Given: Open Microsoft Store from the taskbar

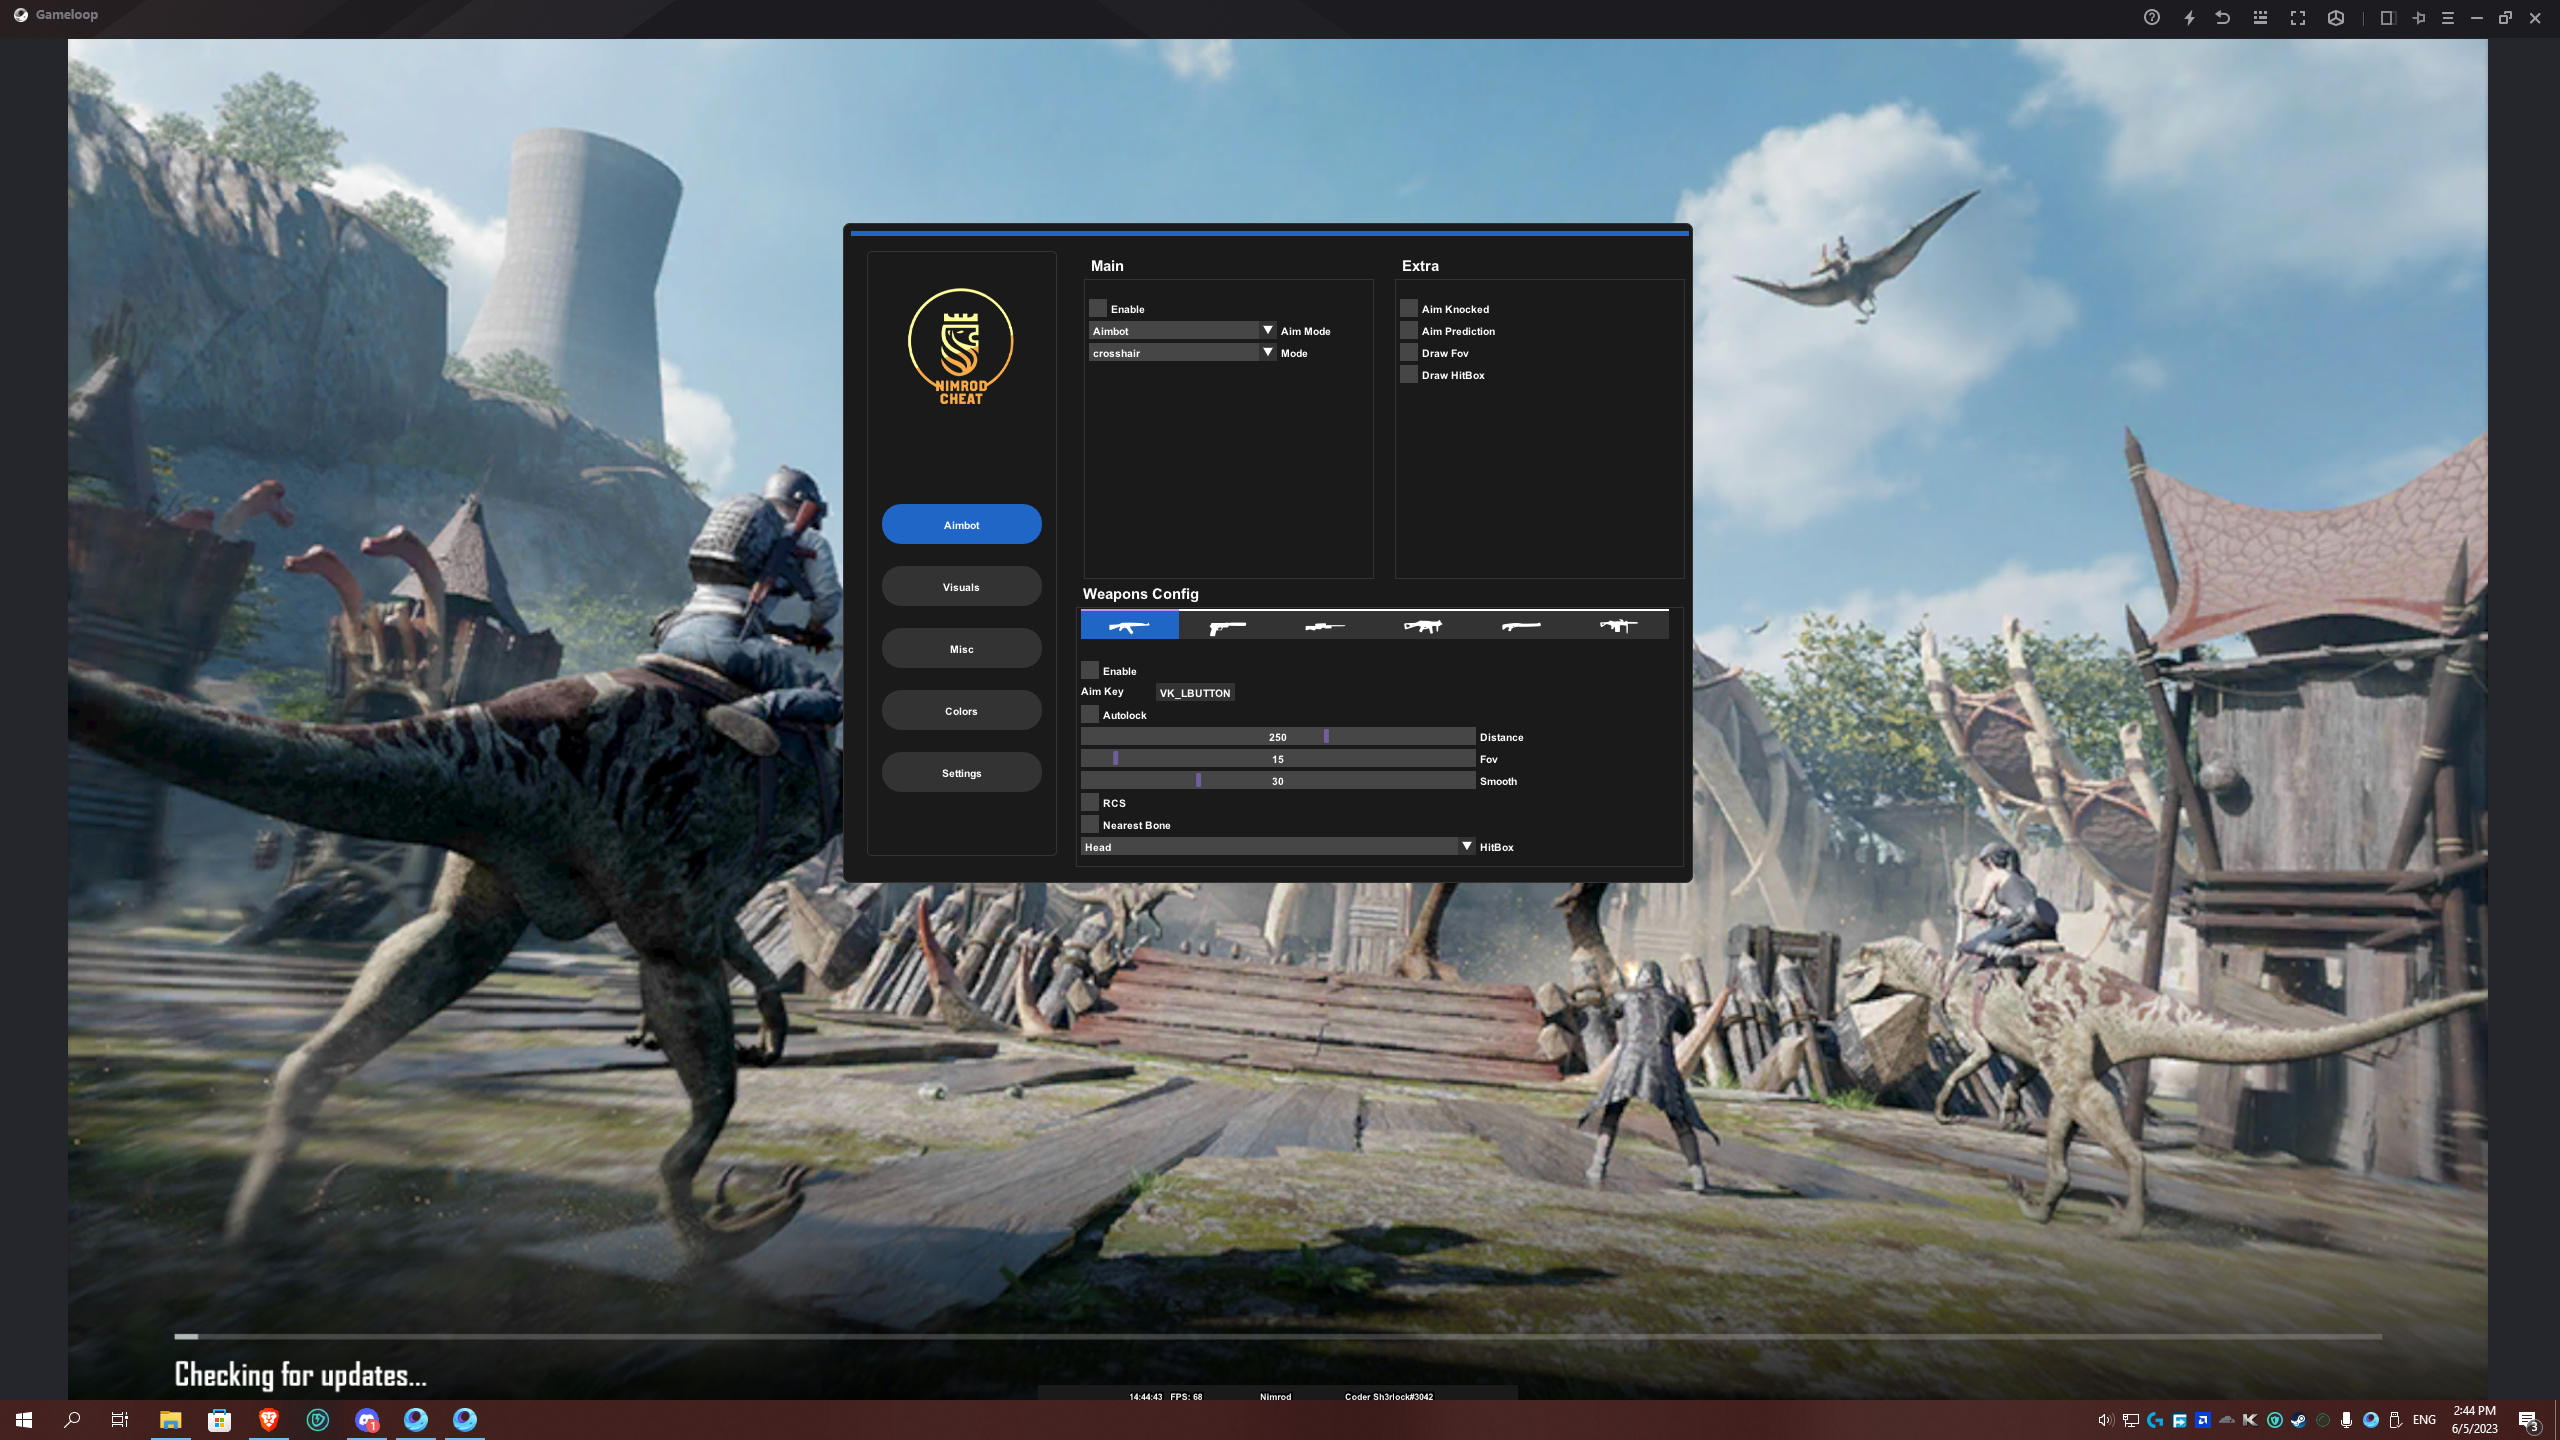Looking at the screenshot, I should 219,1420.
